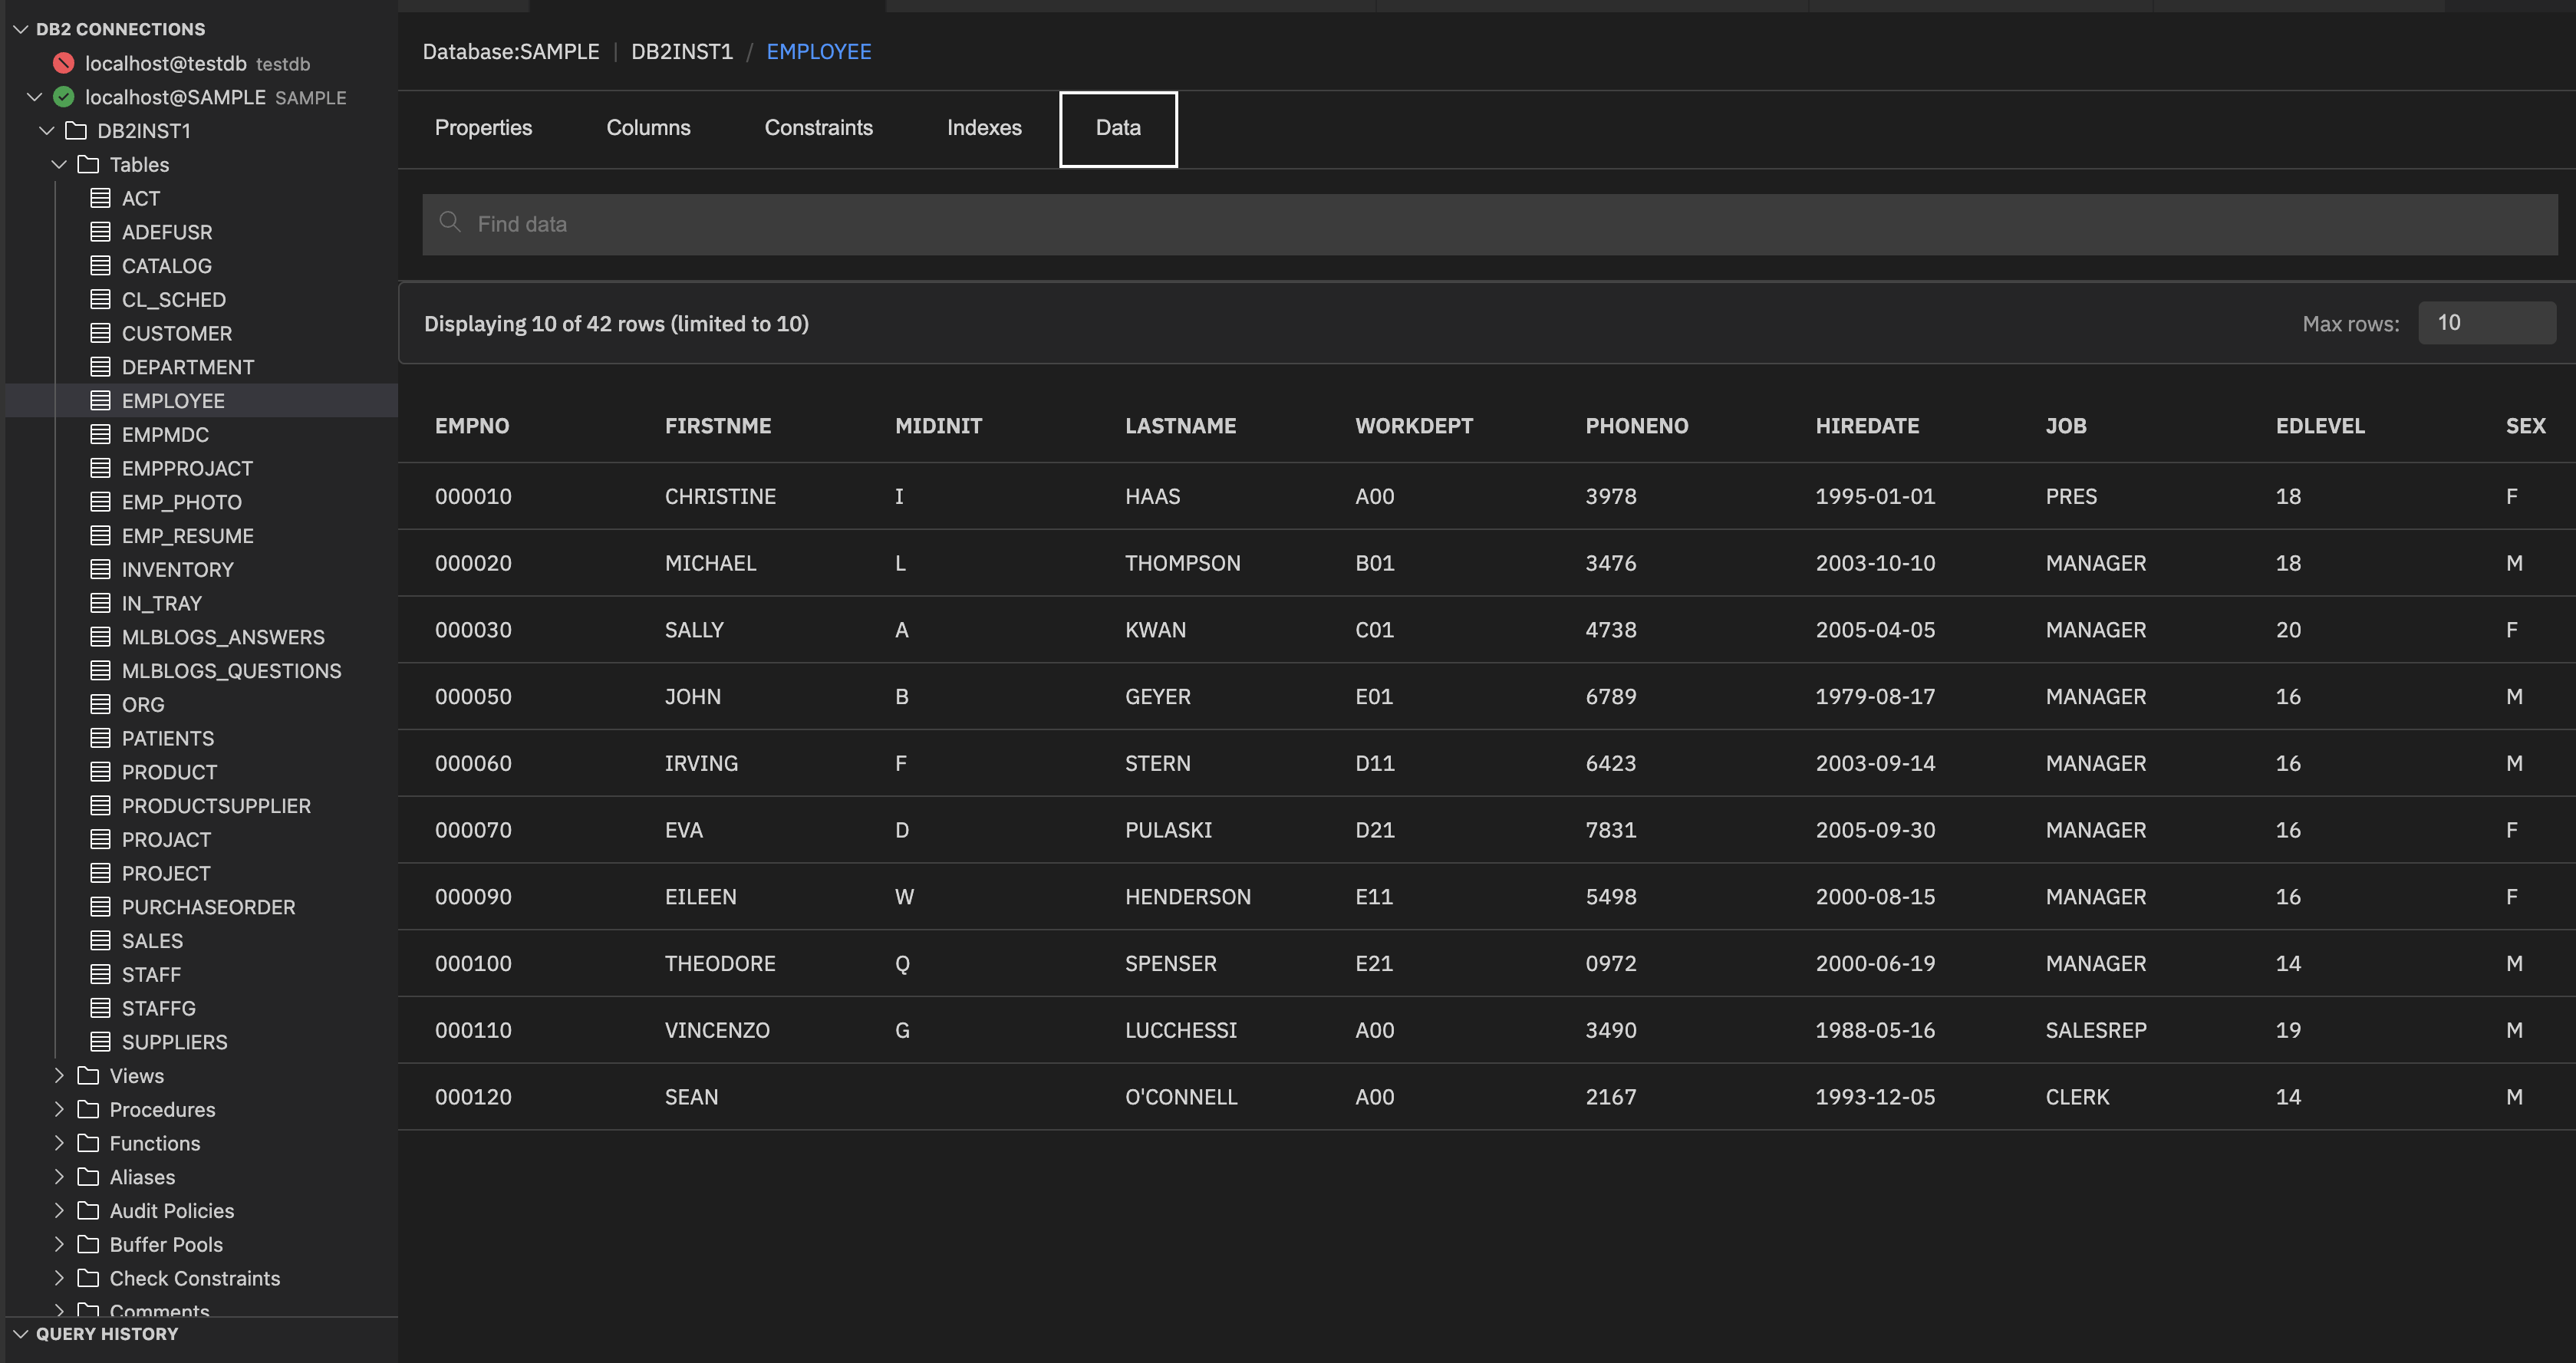Screen dimensions: 2576x1363
Task: Click the EMPLOYEE breadcrumb link
Action: (818, 51)
